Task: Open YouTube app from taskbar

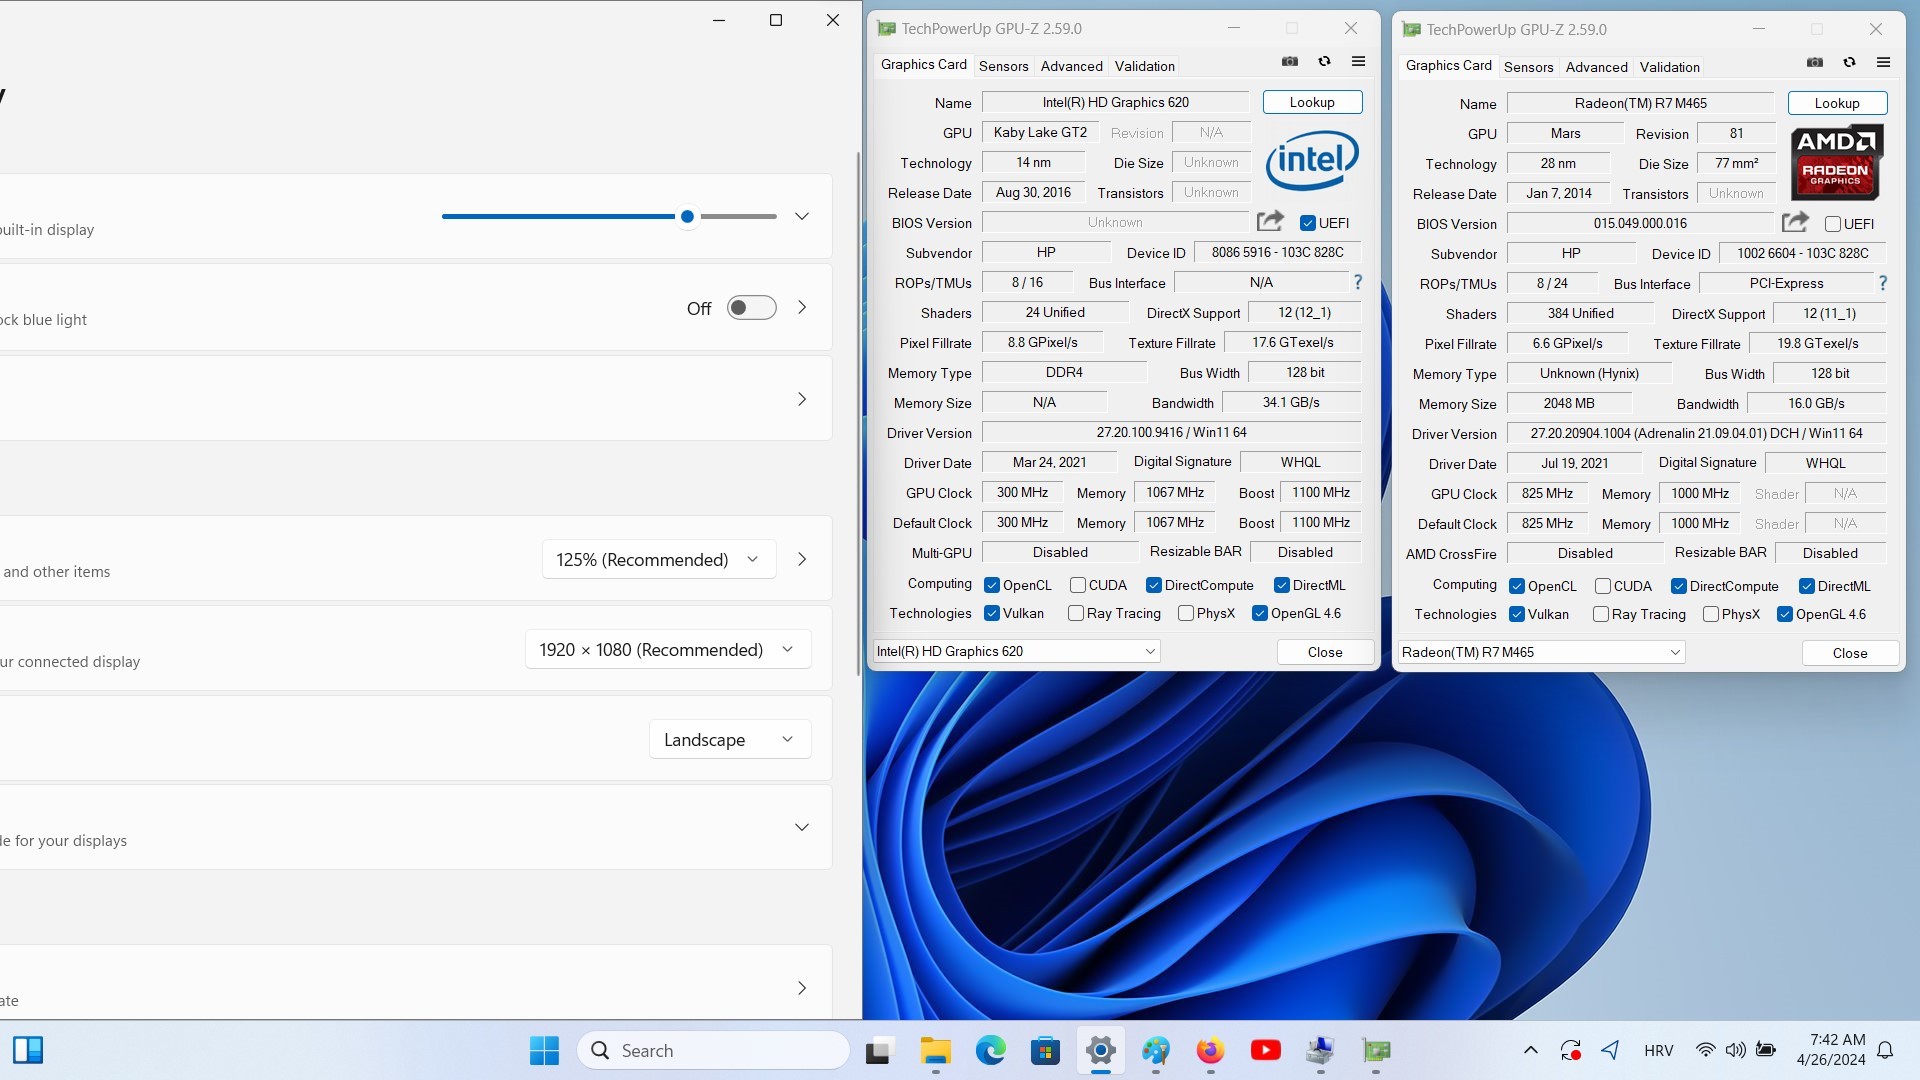Action: click(1266, 1050)
